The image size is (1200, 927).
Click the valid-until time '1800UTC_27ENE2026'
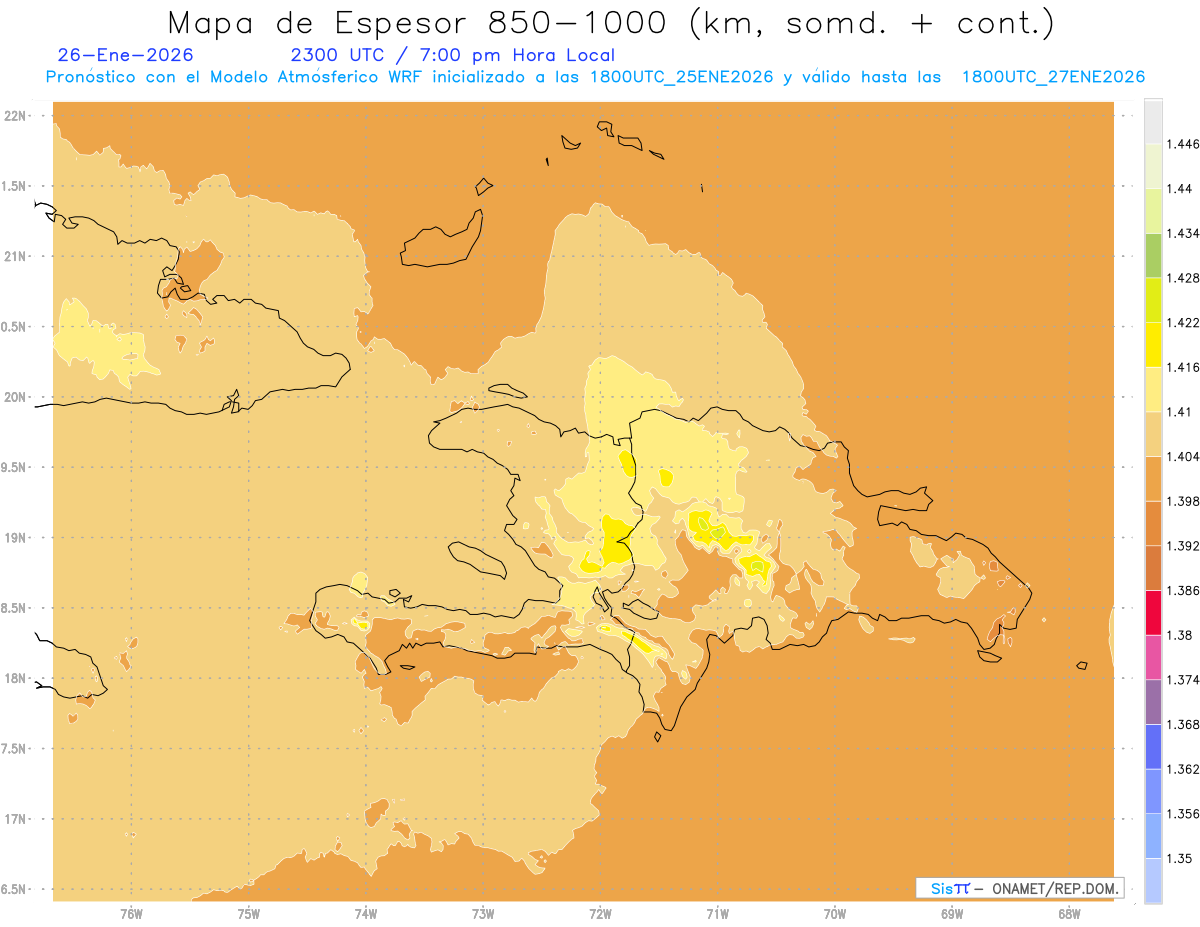point(1053,77)
